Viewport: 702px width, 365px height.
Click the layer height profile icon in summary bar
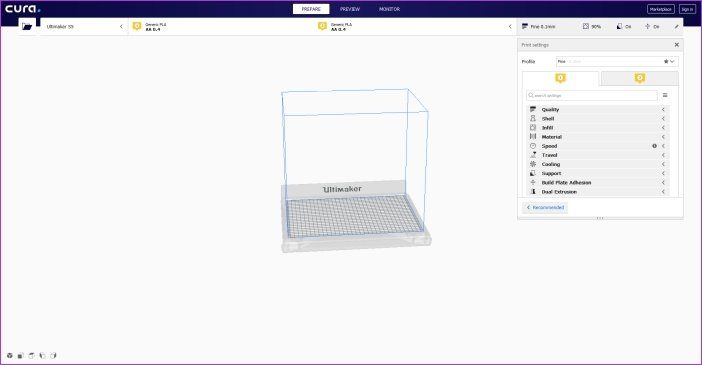click(x=525, y=26)
